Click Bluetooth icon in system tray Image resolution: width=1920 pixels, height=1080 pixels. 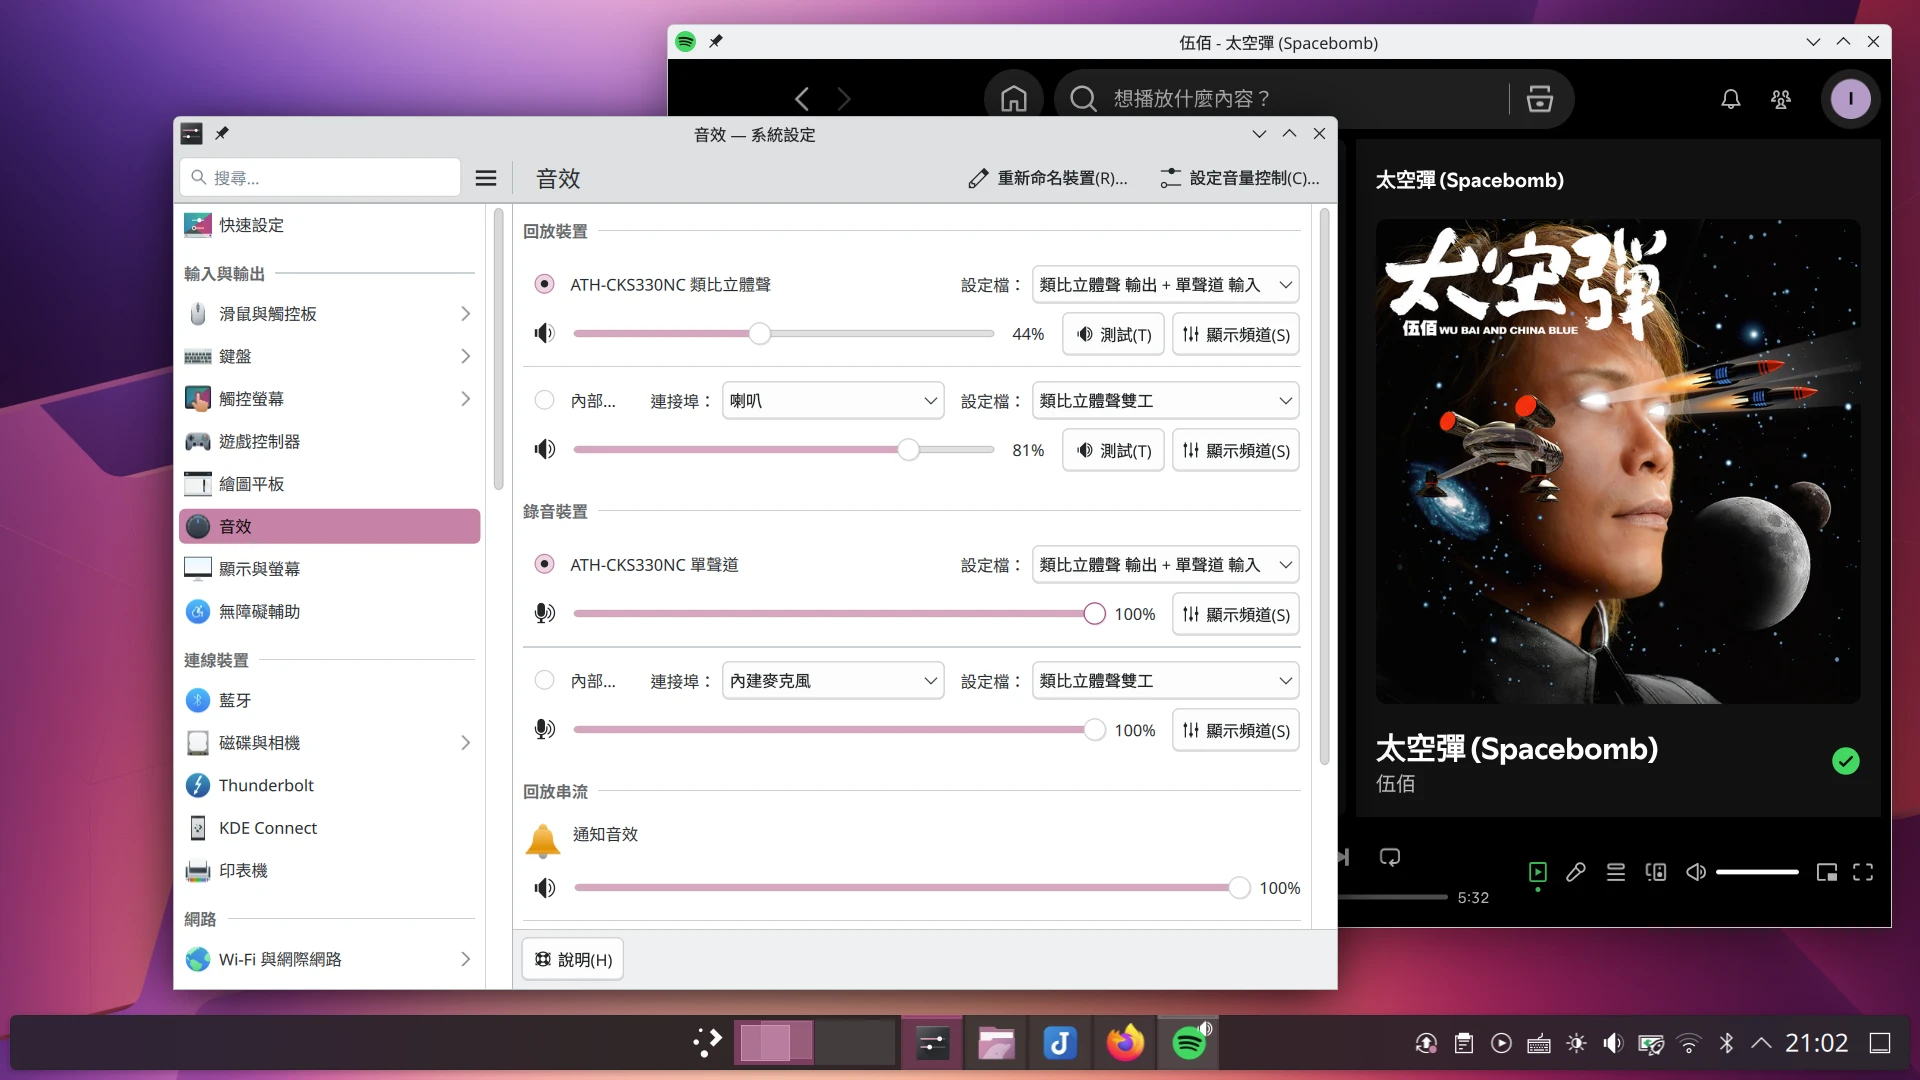[x=1726, y=1043]
